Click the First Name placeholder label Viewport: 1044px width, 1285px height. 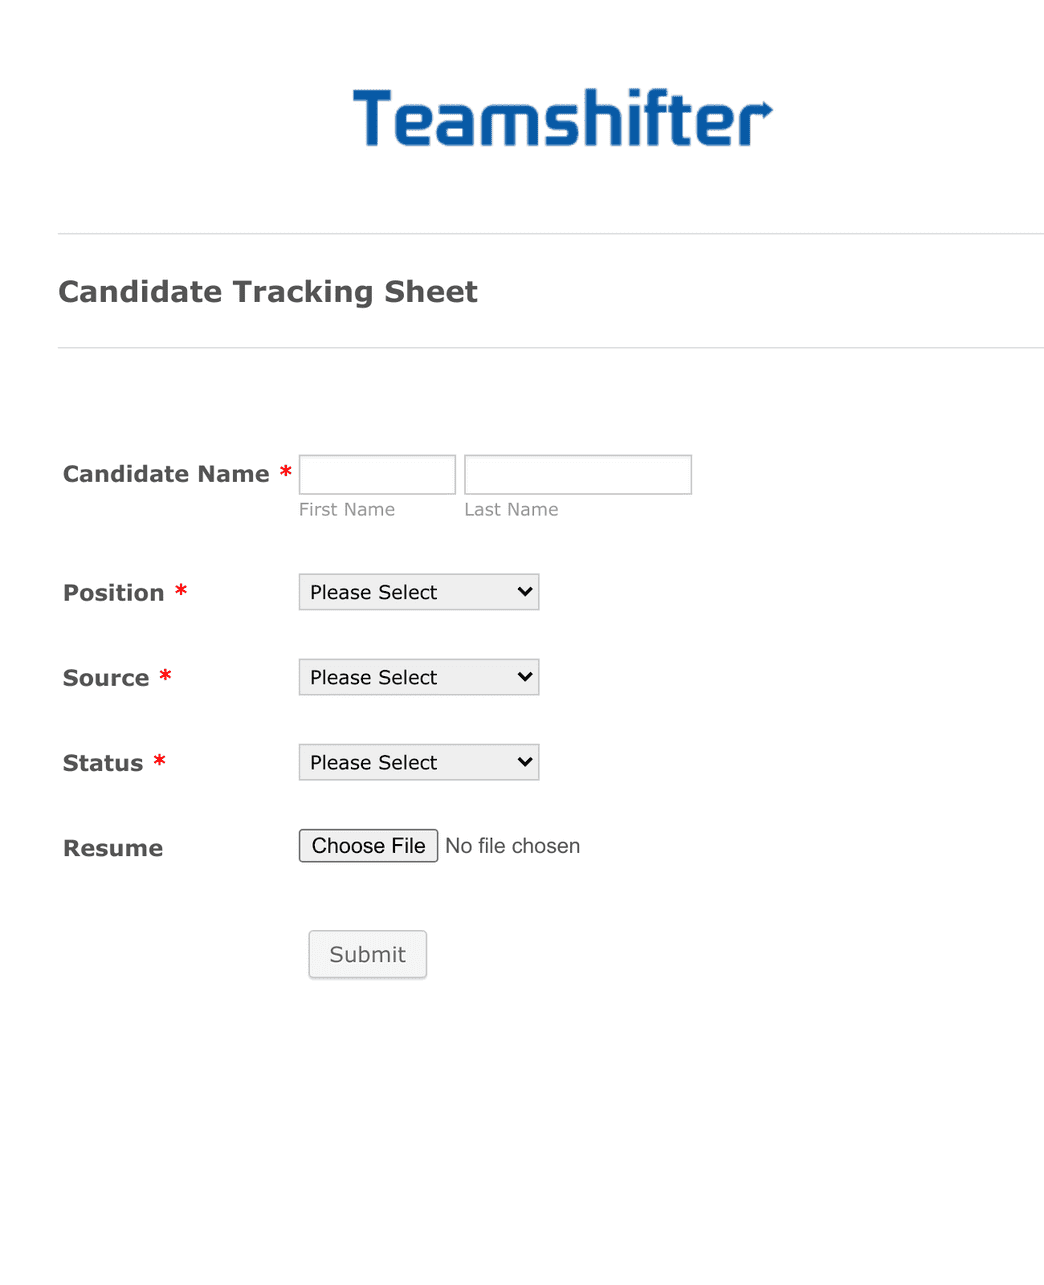[x=347, y=509]
